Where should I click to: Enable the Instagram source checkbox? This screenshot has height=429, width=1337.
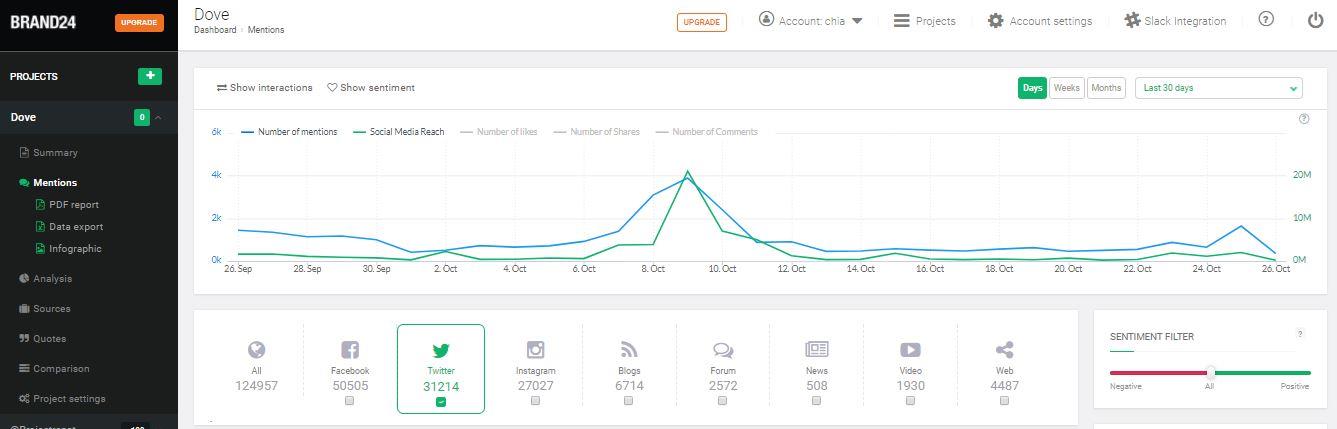(x=535, y=401)
